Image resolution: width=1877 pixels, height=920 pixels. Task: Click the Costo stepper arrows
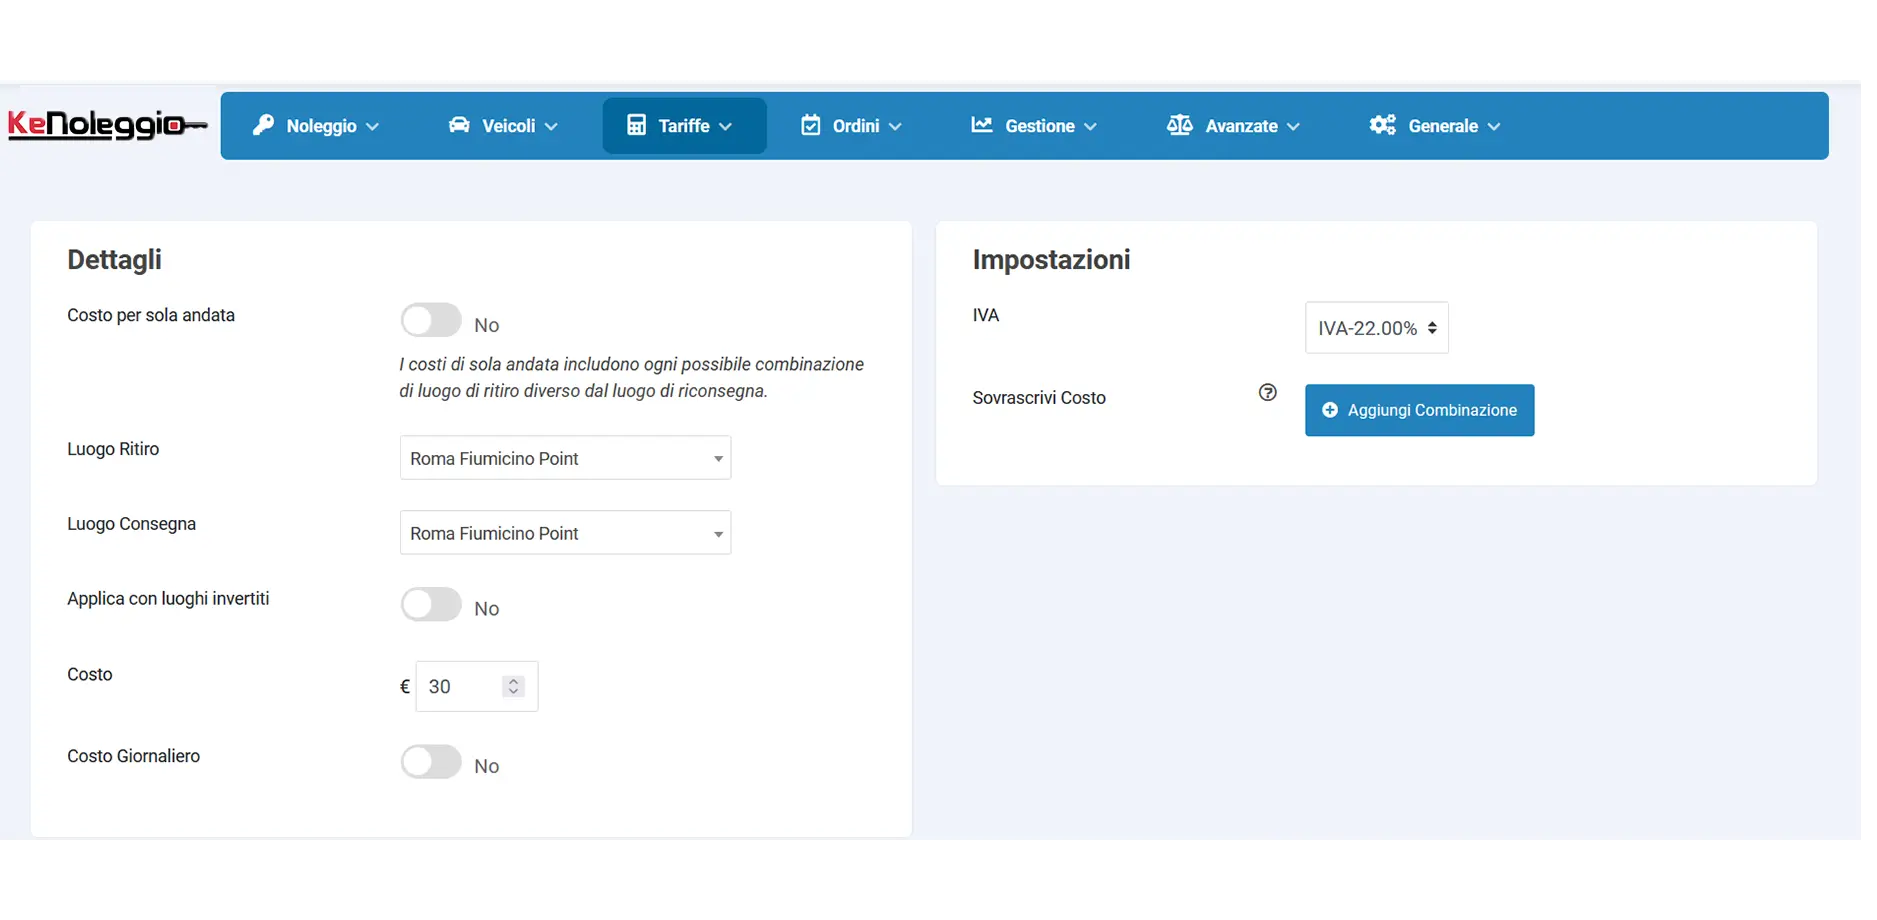[513, 686]
